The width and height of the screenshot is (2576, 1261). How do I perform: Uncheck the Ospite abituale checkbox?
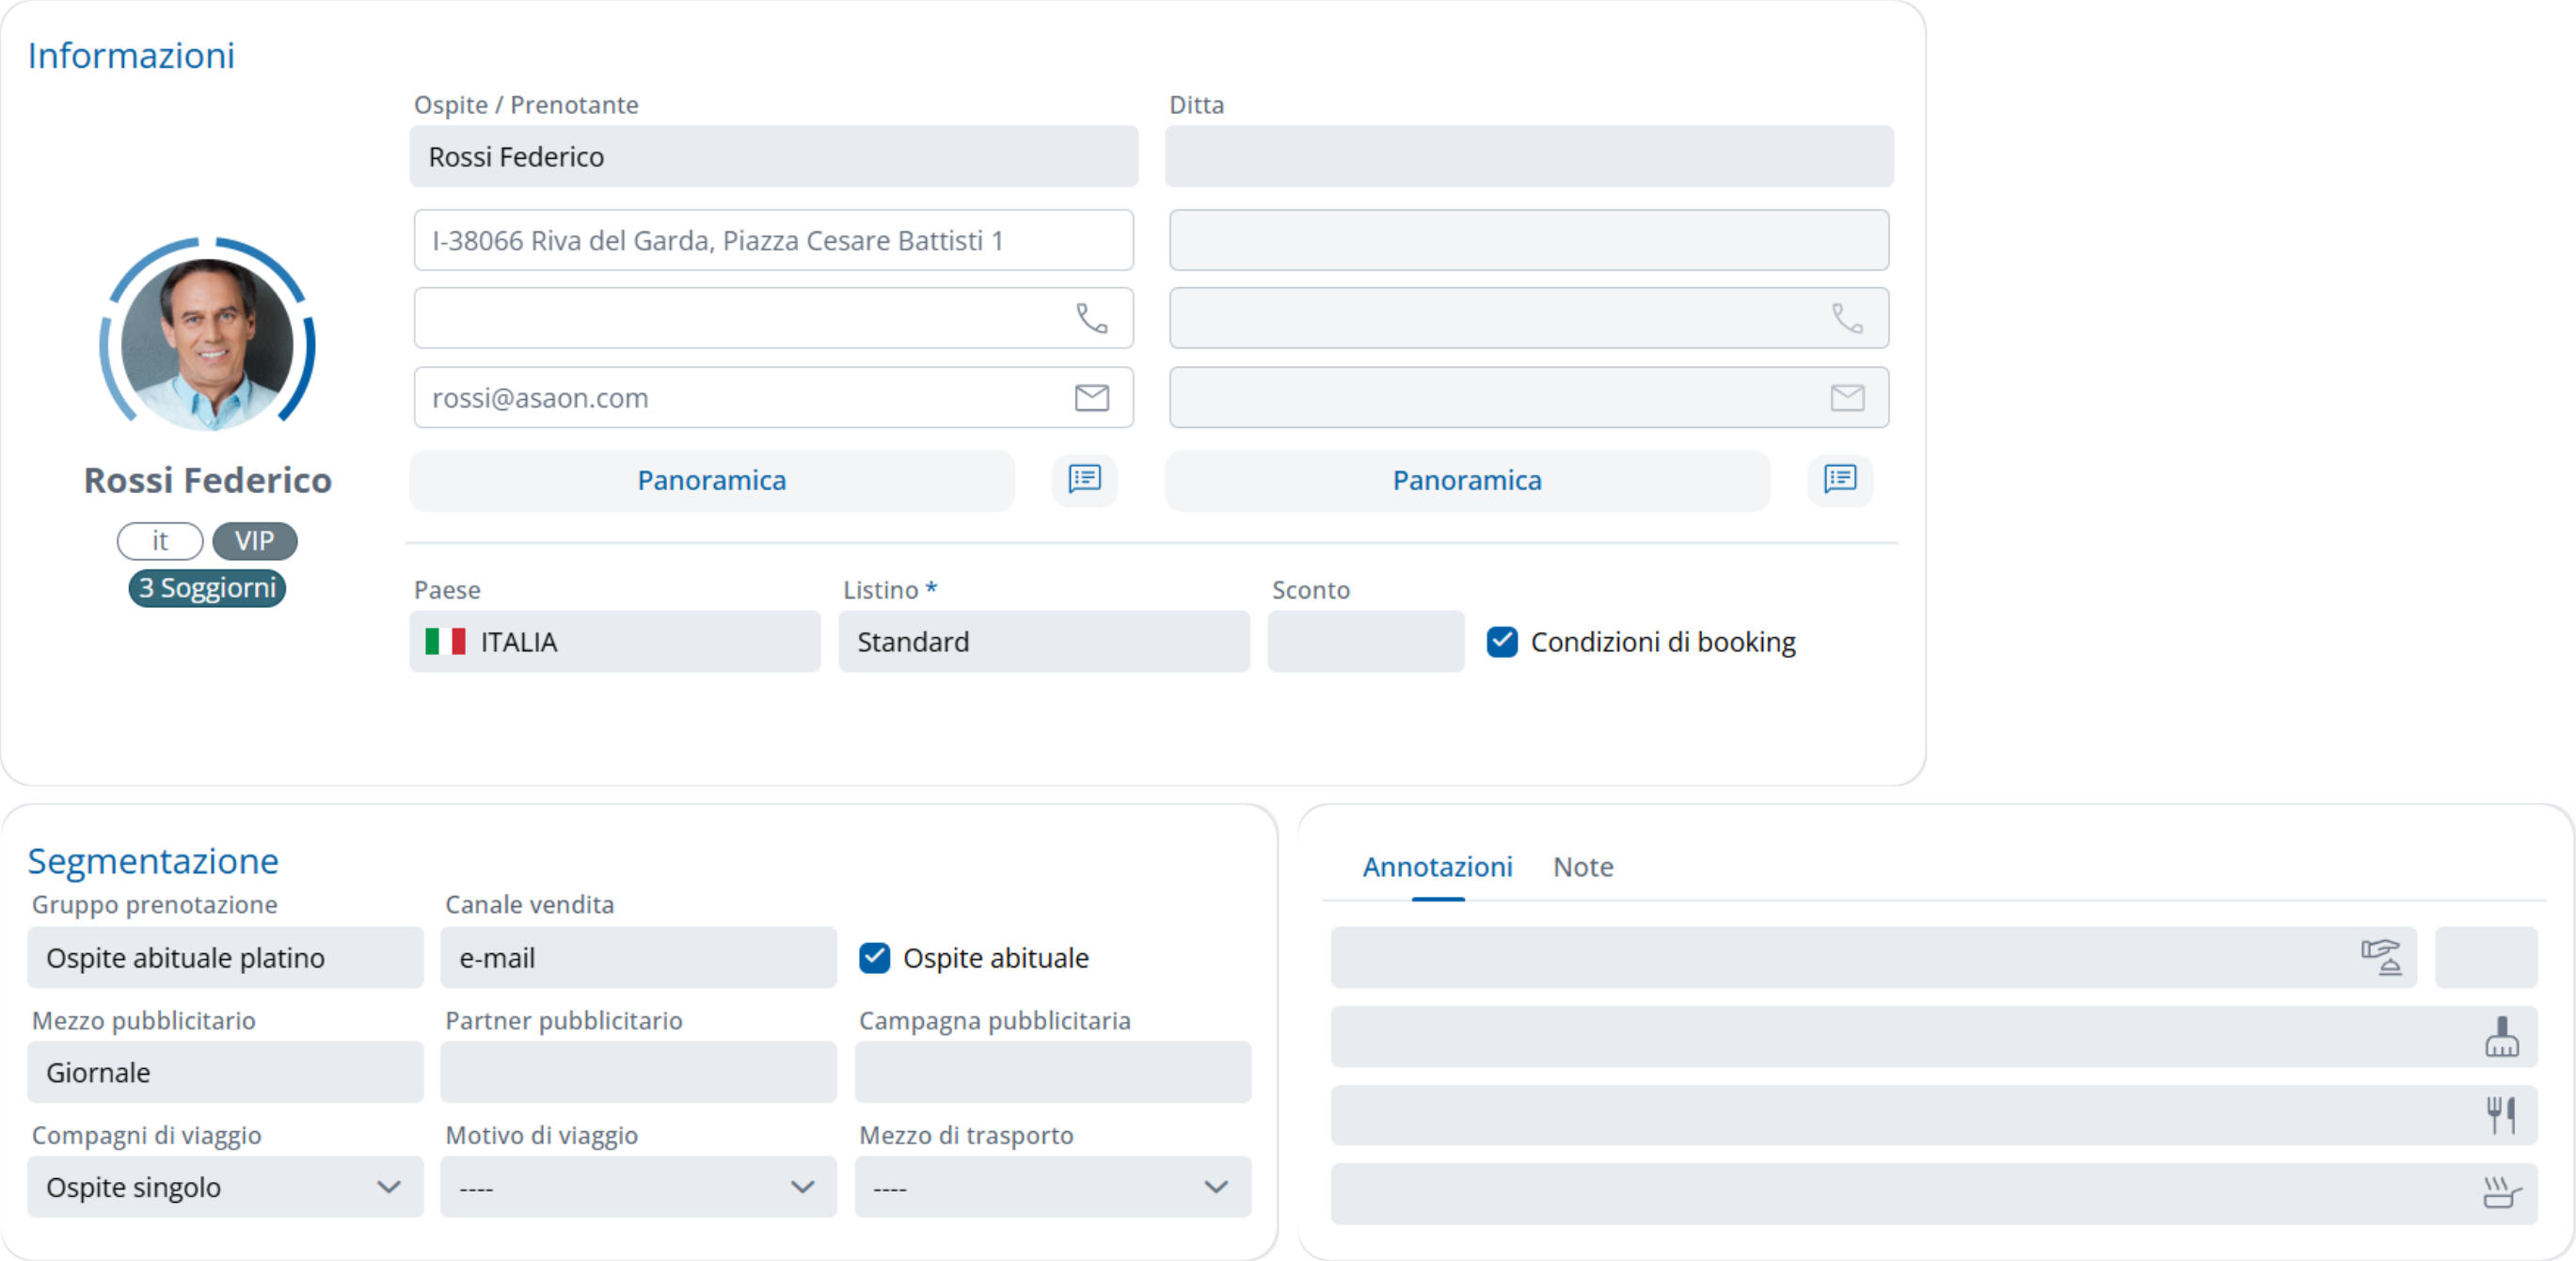click(874, 958)
